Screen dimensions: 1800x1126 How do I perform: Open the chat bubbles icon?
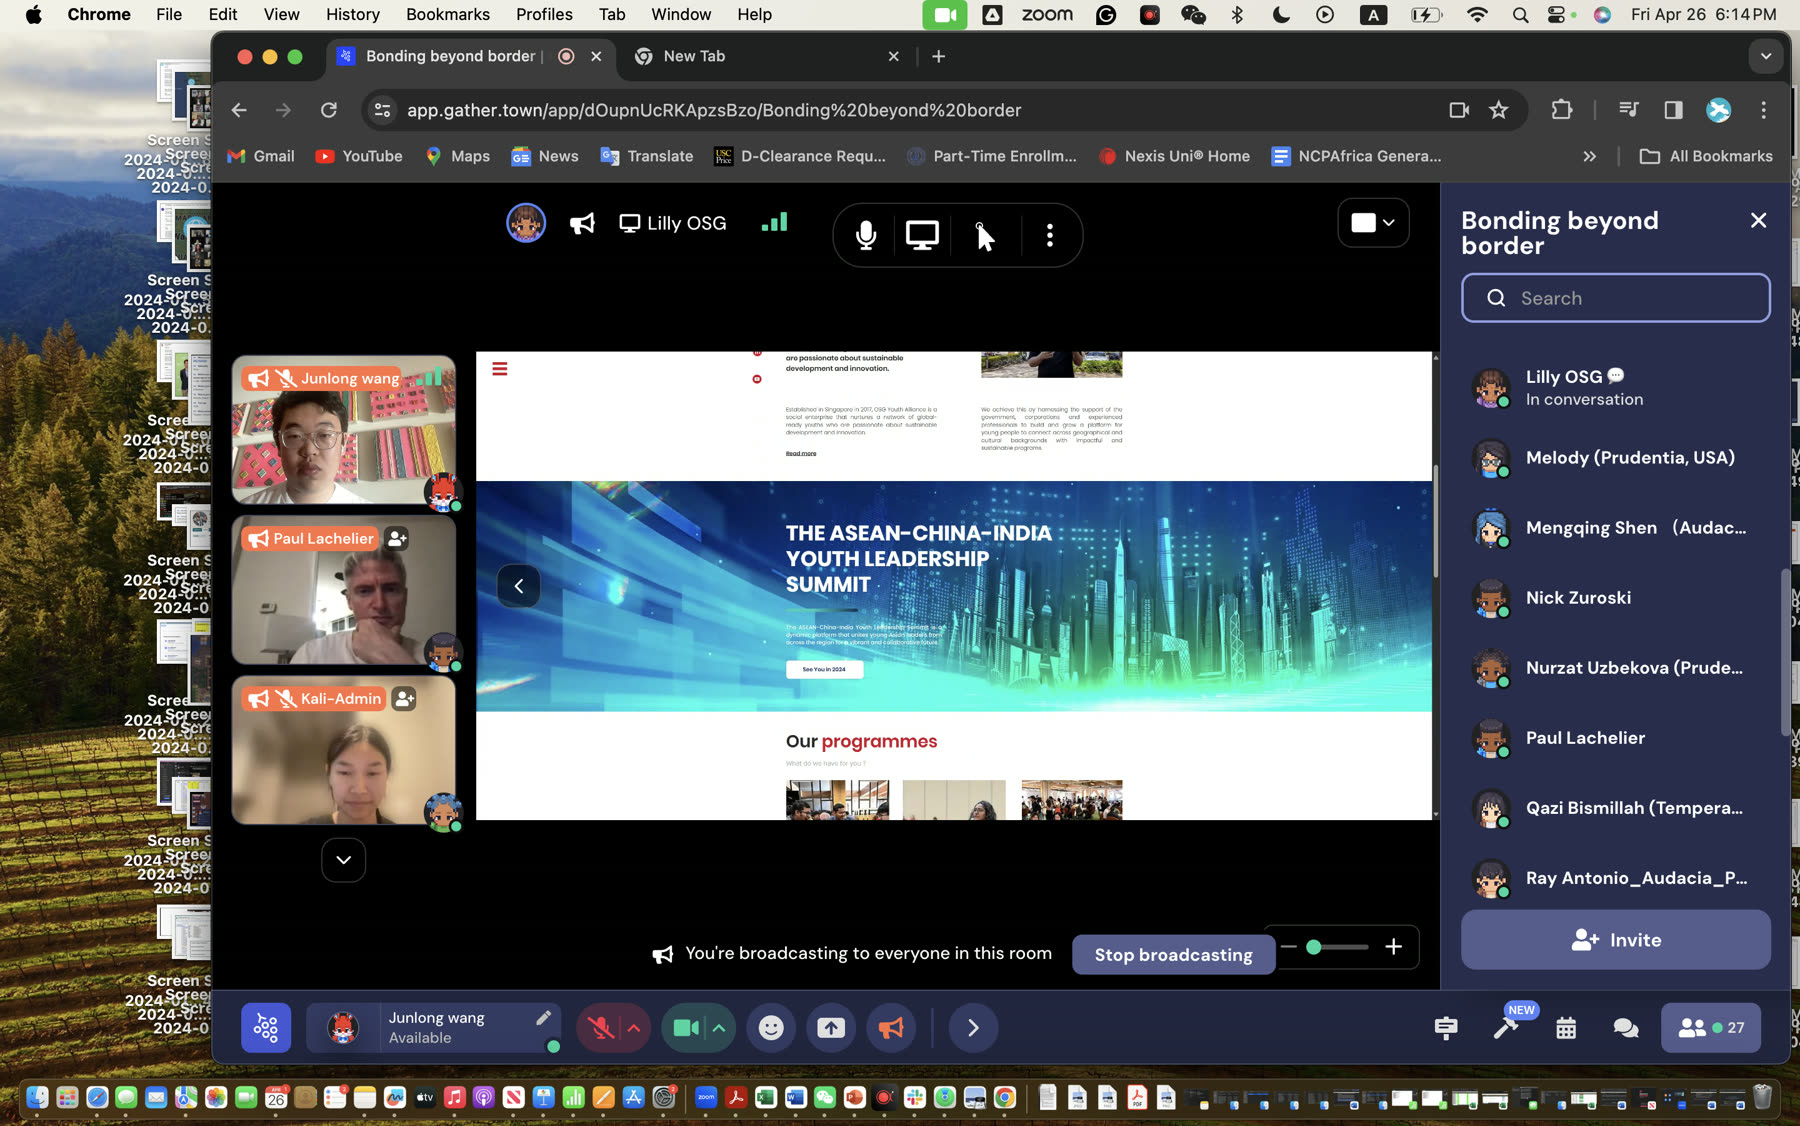coord(1626,1027)
